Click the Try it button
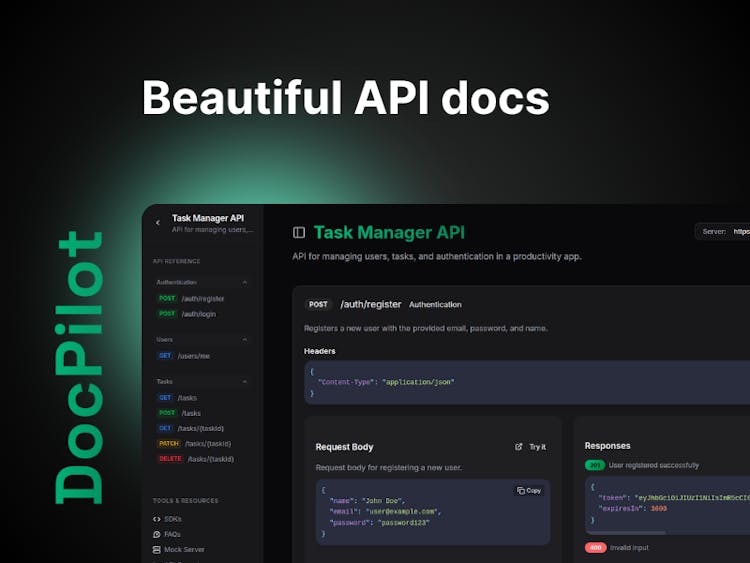The height and width of the screenshot is (563, 750). [530, 447]
